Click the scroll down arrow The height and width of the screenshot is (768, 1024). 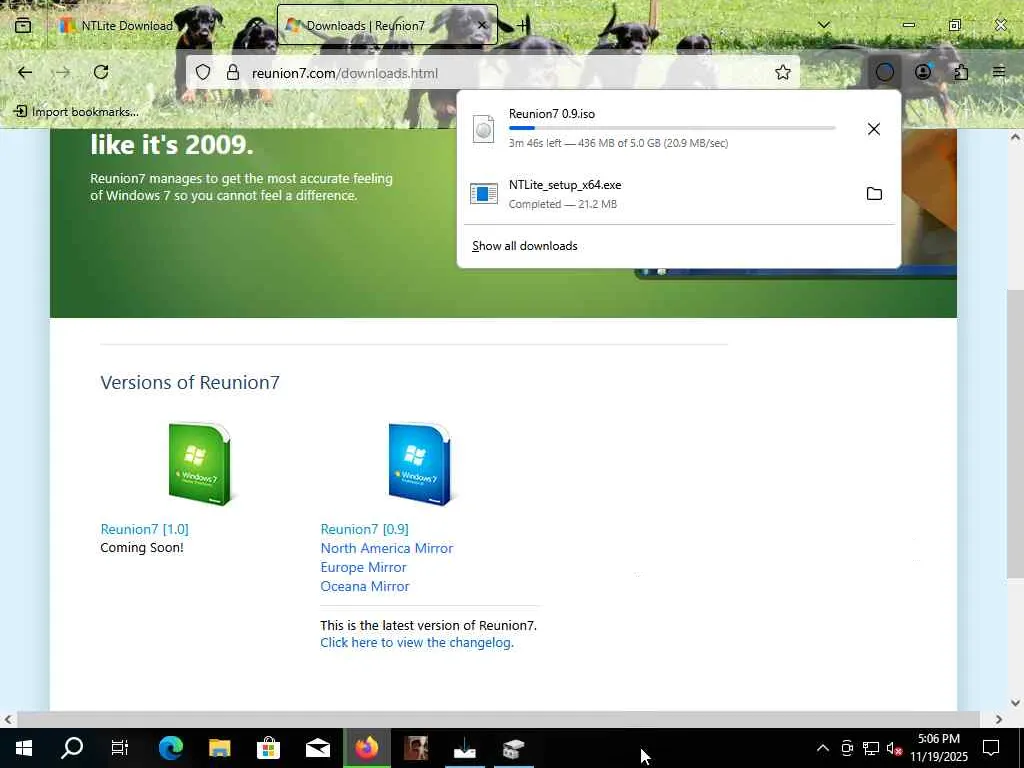click(x=1014, y=703)
